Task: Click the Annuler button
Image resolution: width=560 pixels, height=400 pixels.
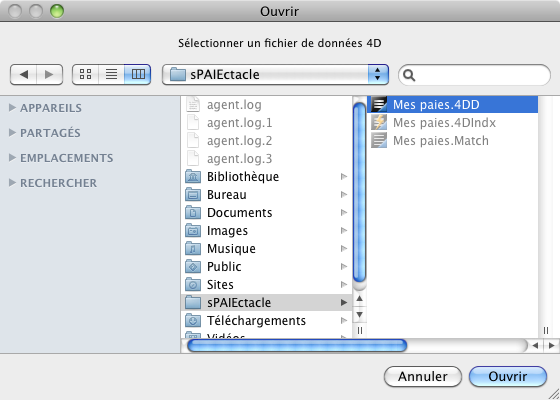Action: coord(423,376)
